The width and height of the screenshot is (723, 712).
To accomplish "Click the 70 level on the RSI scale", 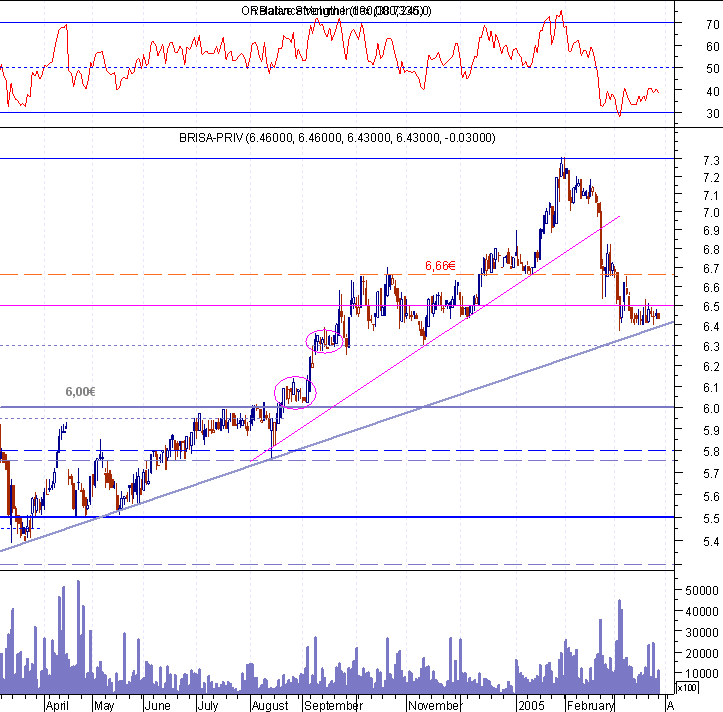I will [713, 24].
